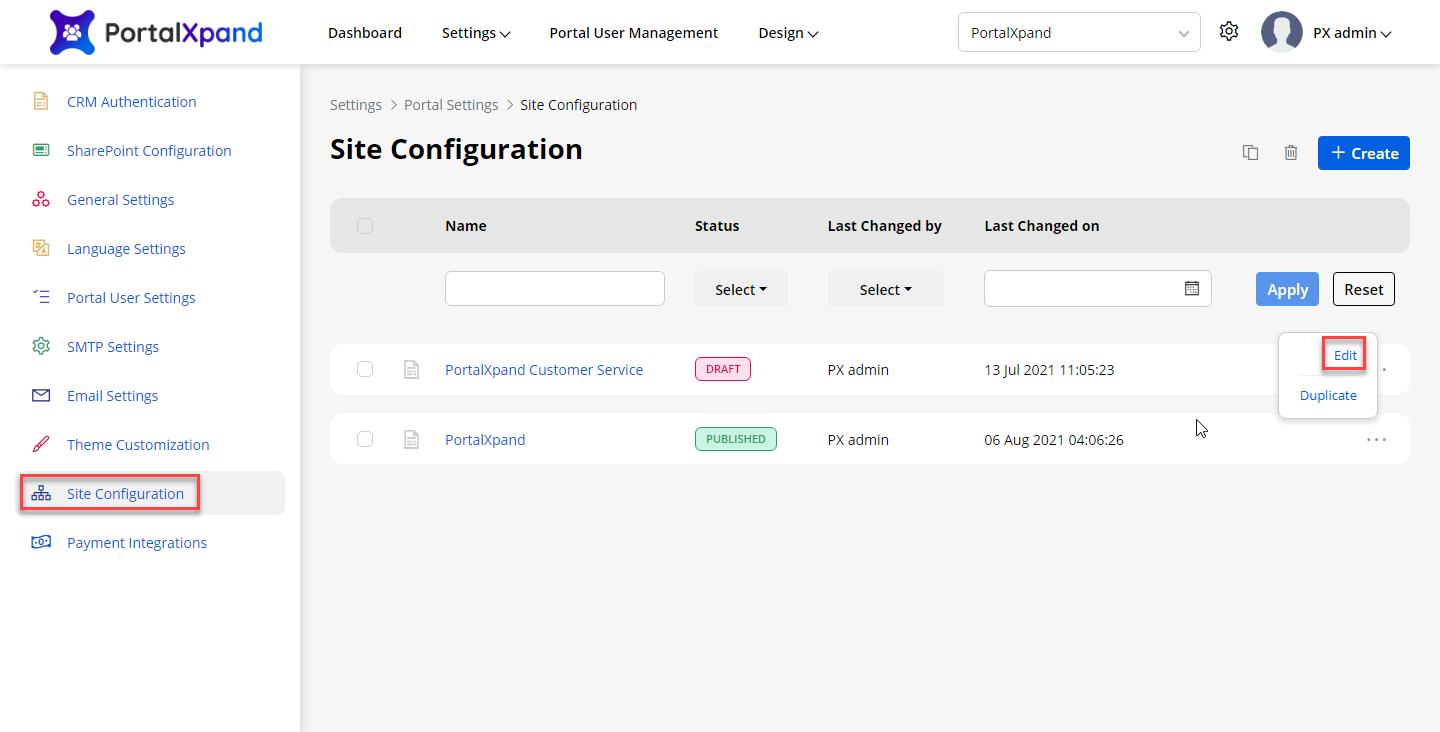Open the PortalXpand Customer Service link
Viewport: 1440px width, 732px height.
click(544, 370)
